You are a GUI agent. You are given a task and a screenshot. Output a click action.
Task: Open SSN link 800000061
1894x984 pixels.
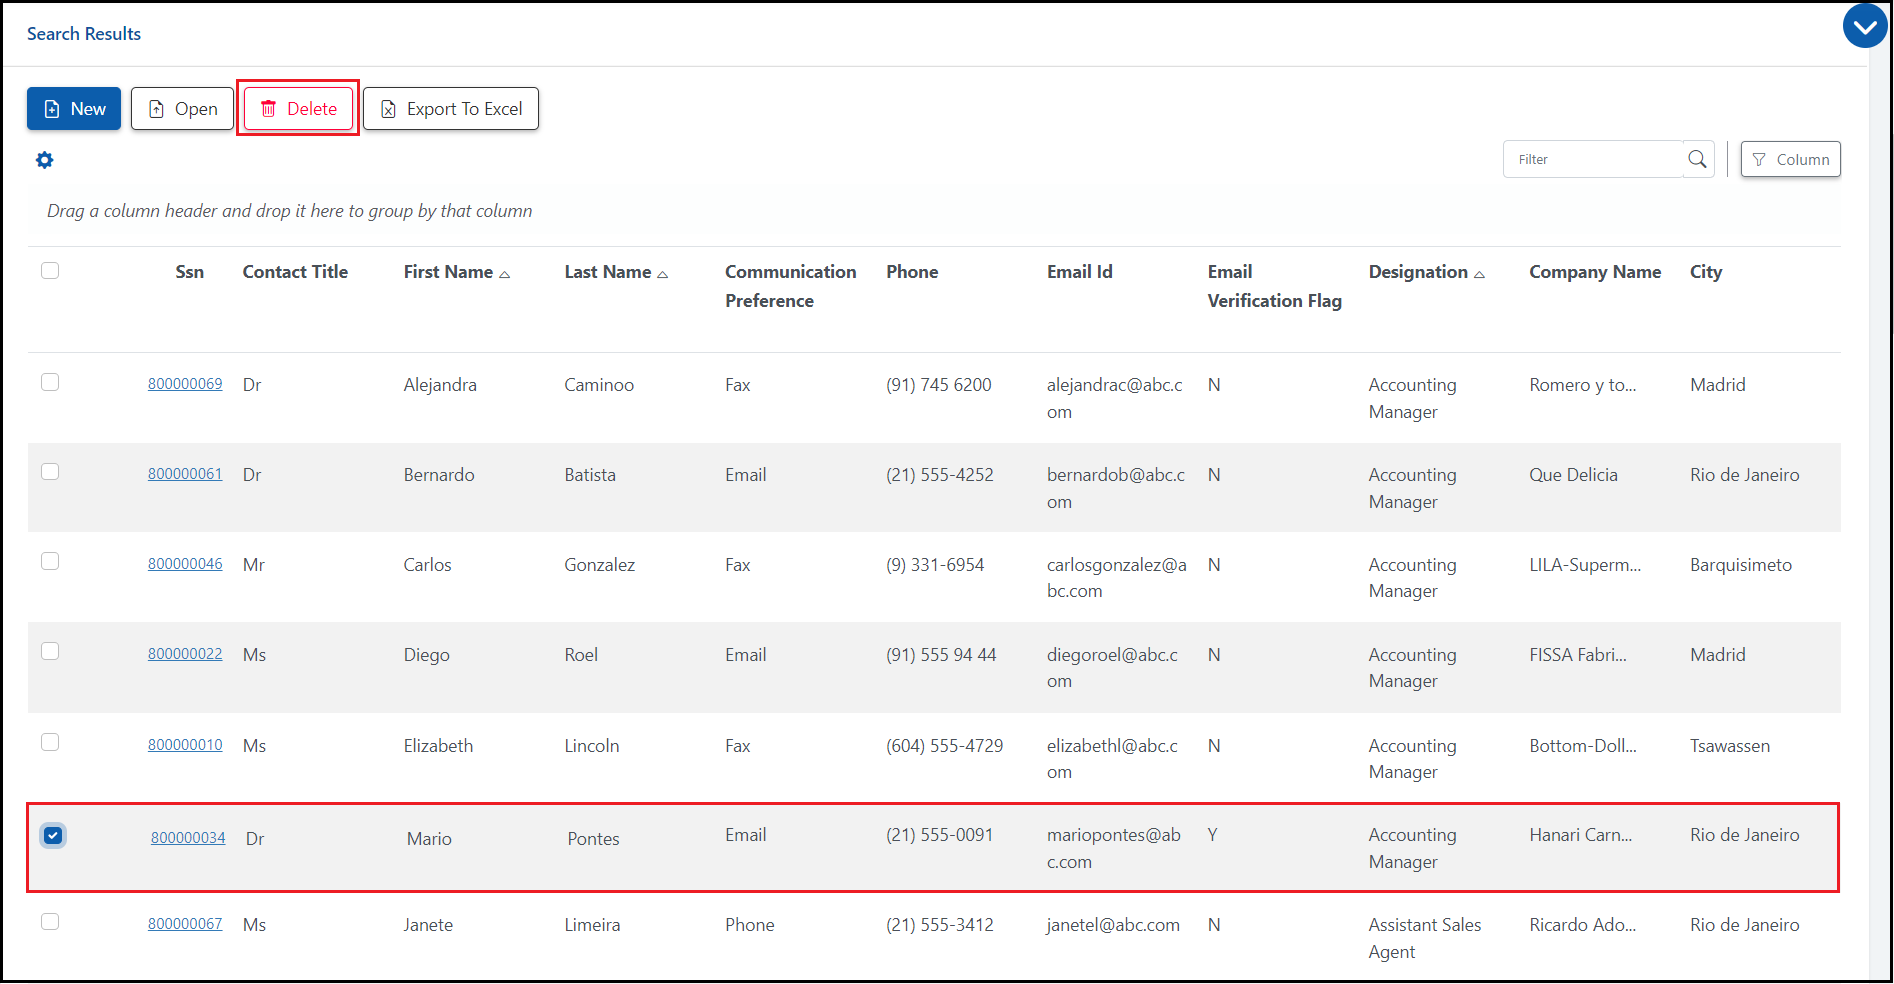[x=185, y=474]
